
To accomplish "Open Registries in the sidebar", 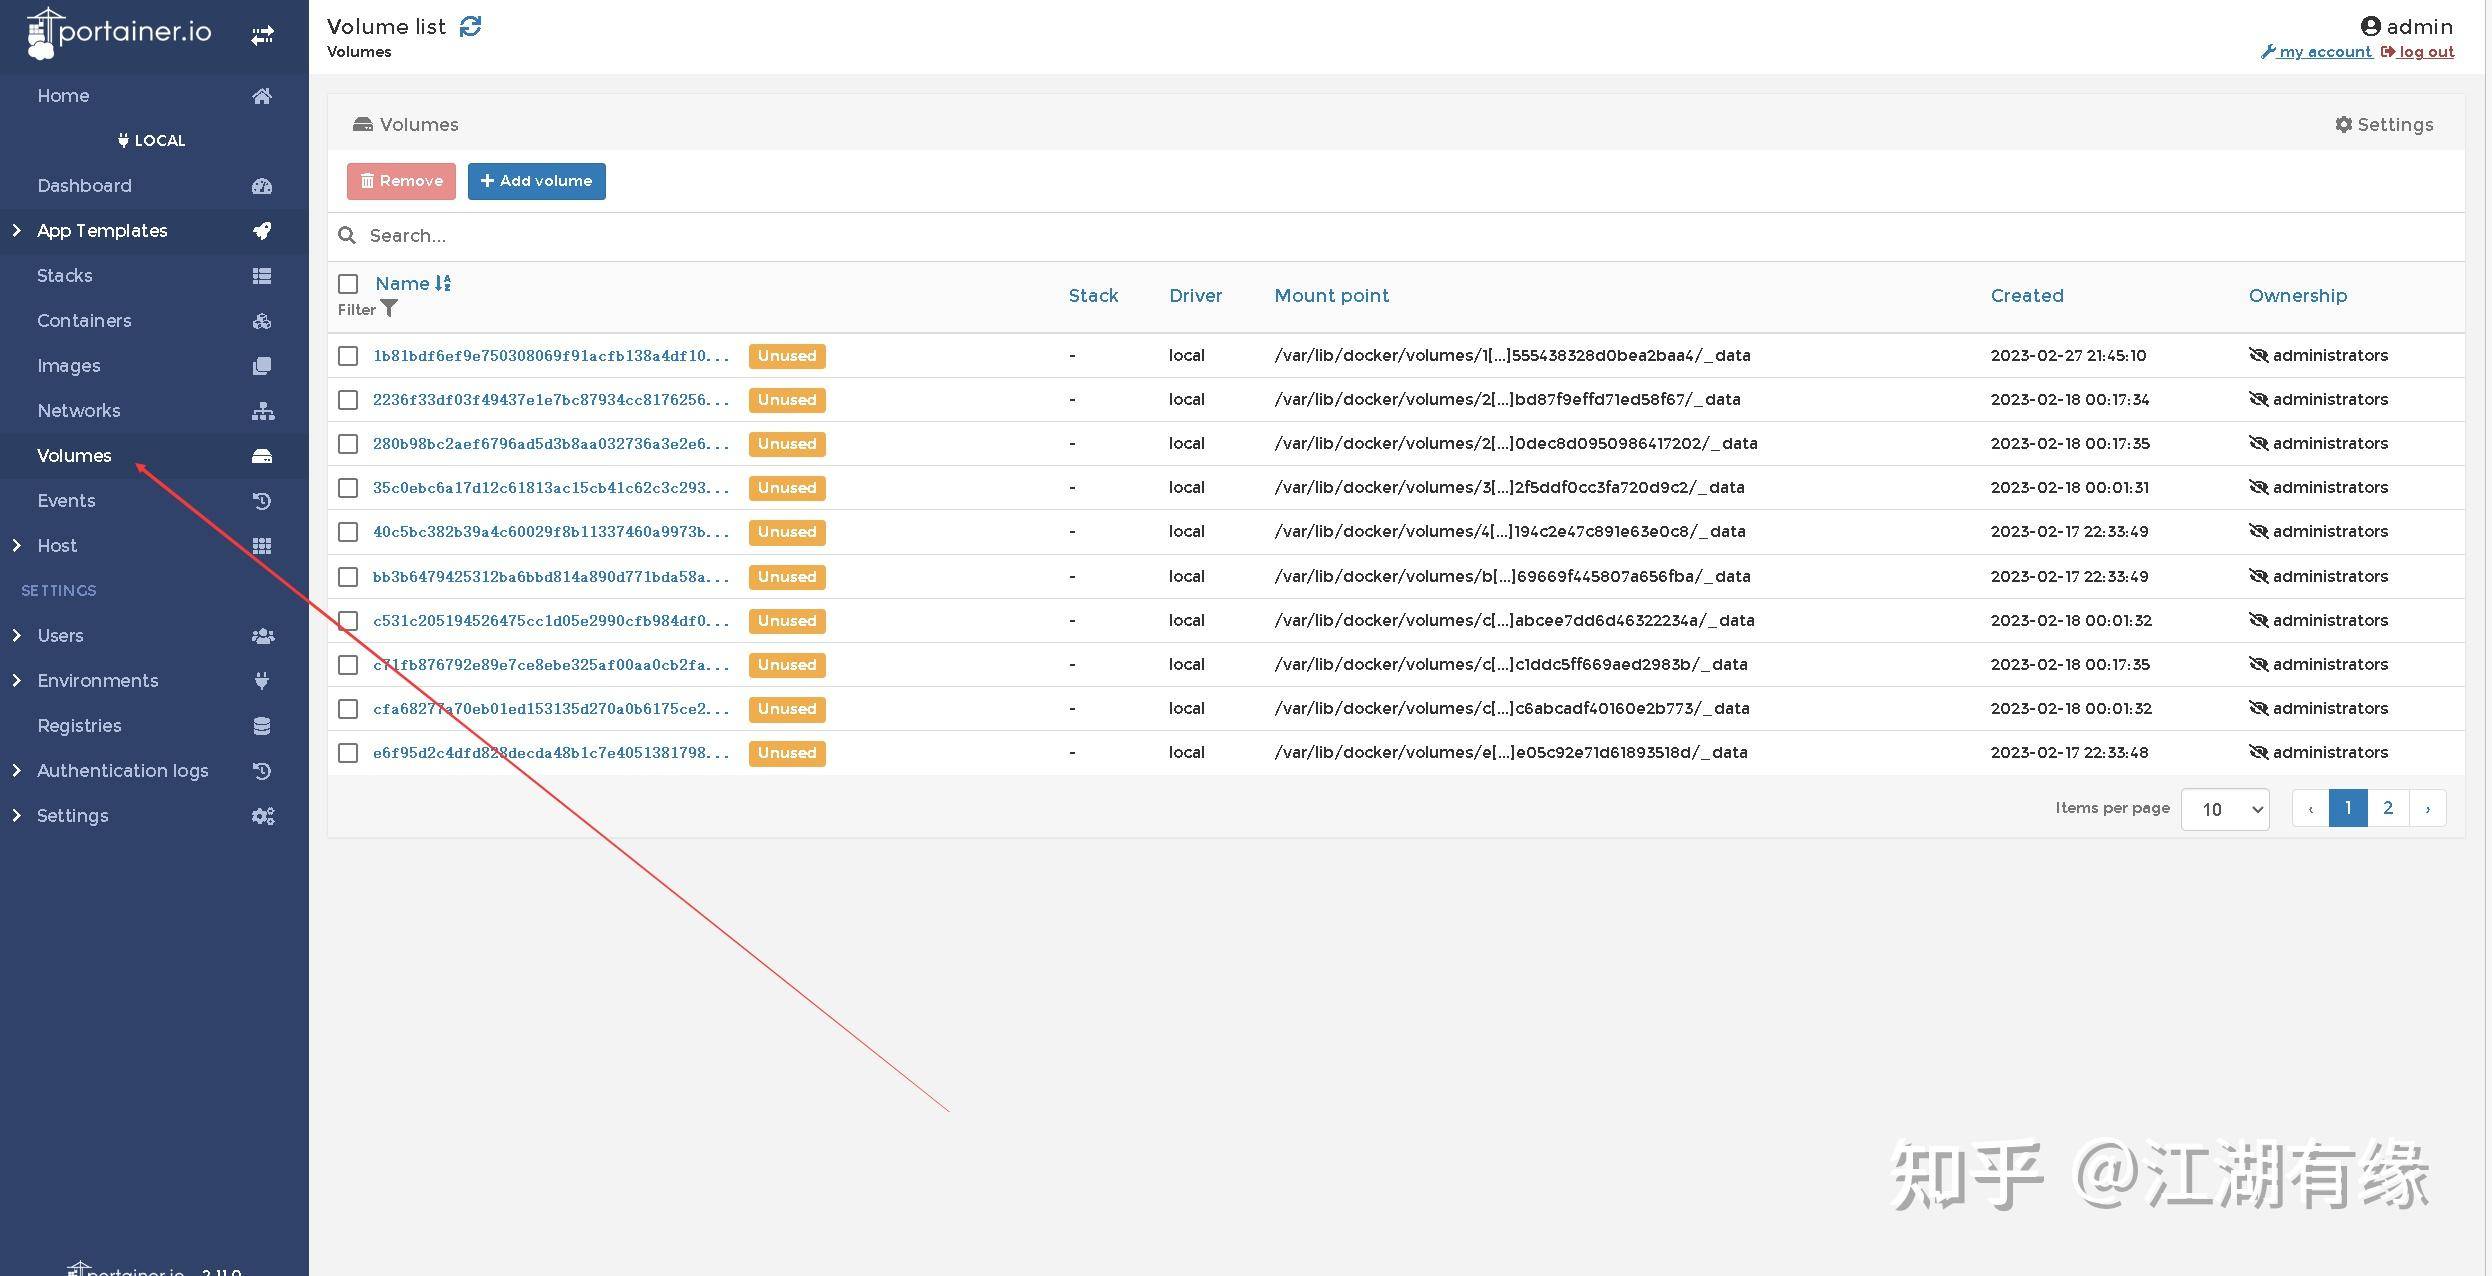I will [x=154, y=726].
